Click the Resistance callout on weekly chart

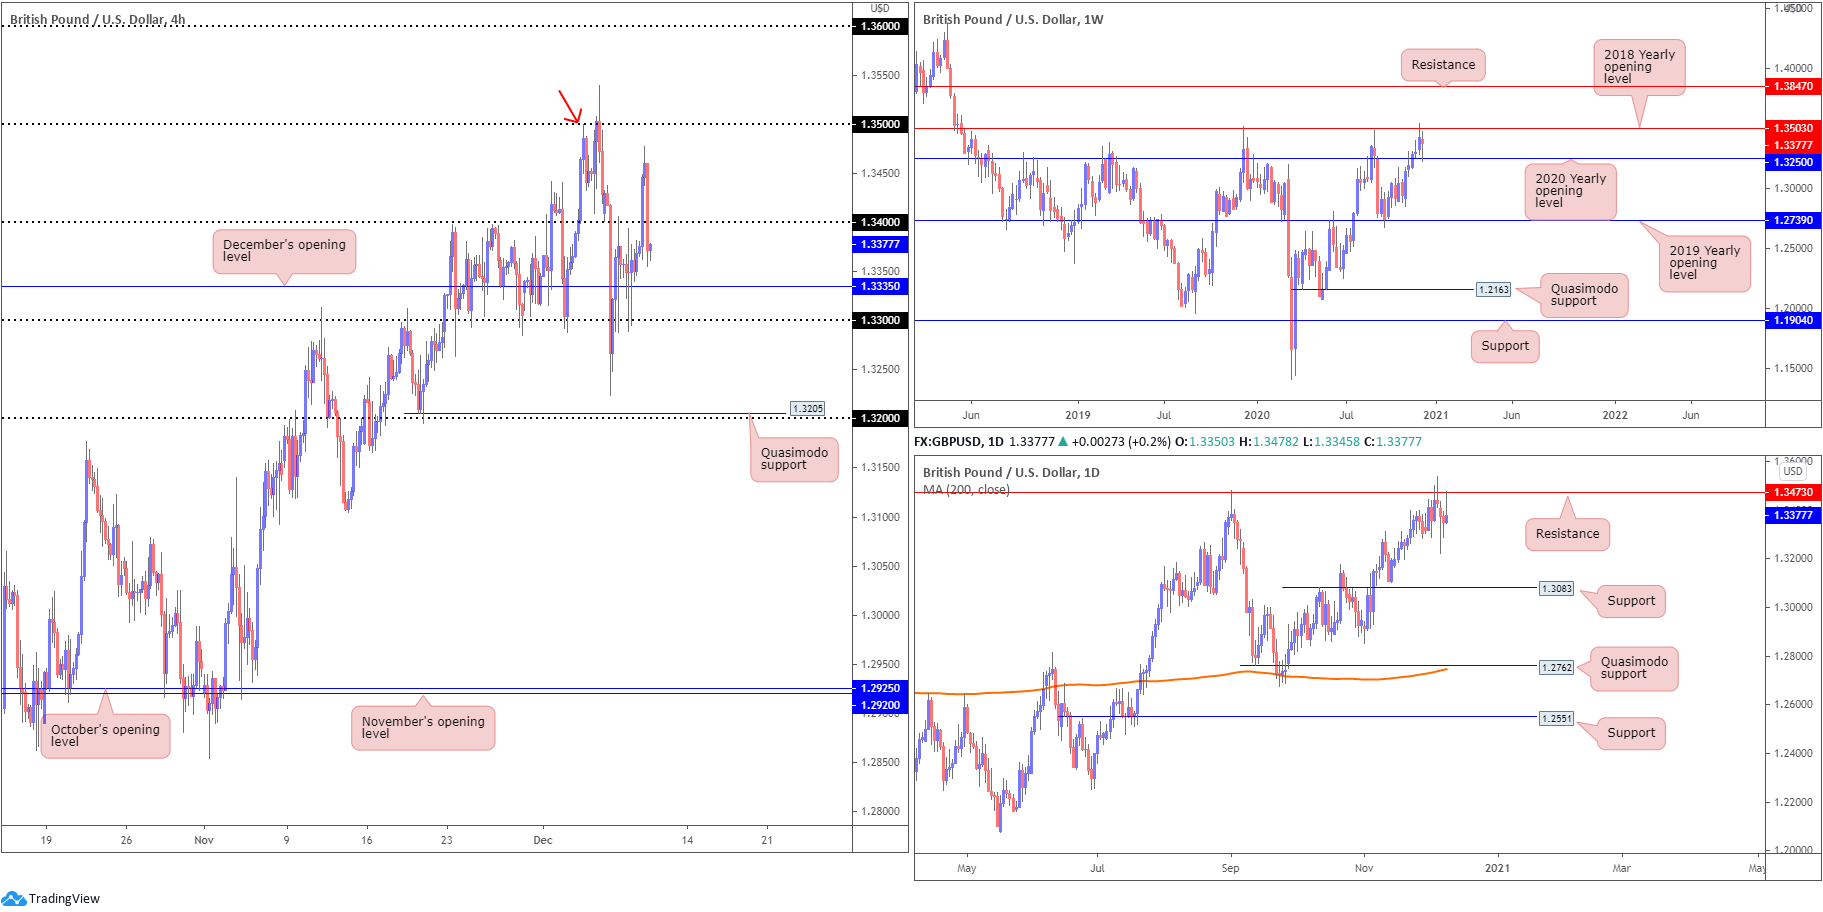(x=1442, y=65)
